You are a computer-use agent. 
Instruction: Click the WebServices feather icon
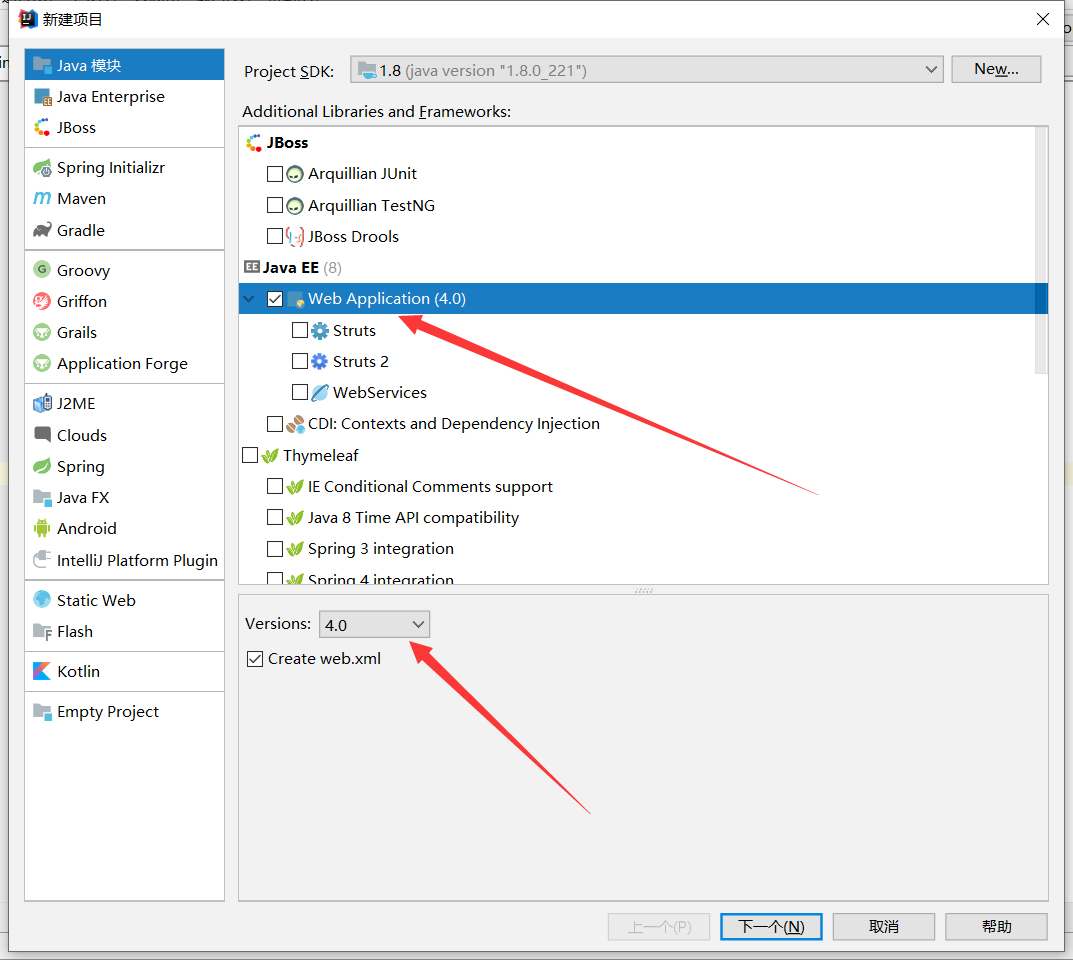(320, 393)
